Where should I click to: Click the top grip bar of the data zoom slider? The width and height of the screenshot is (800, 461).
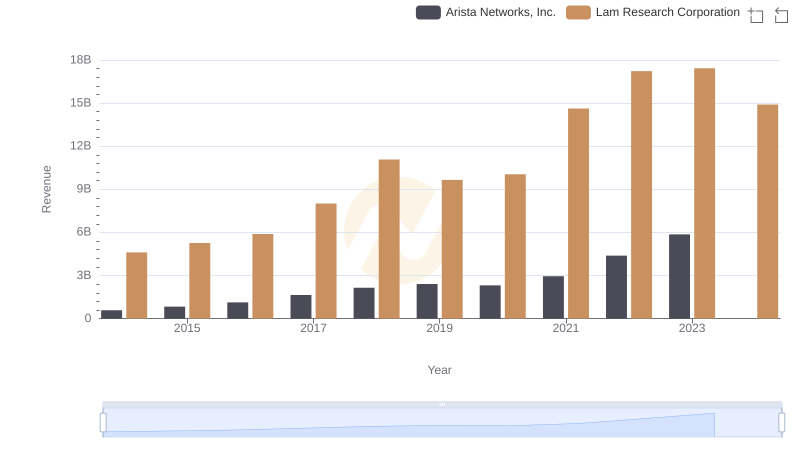(x=442, y=404)
